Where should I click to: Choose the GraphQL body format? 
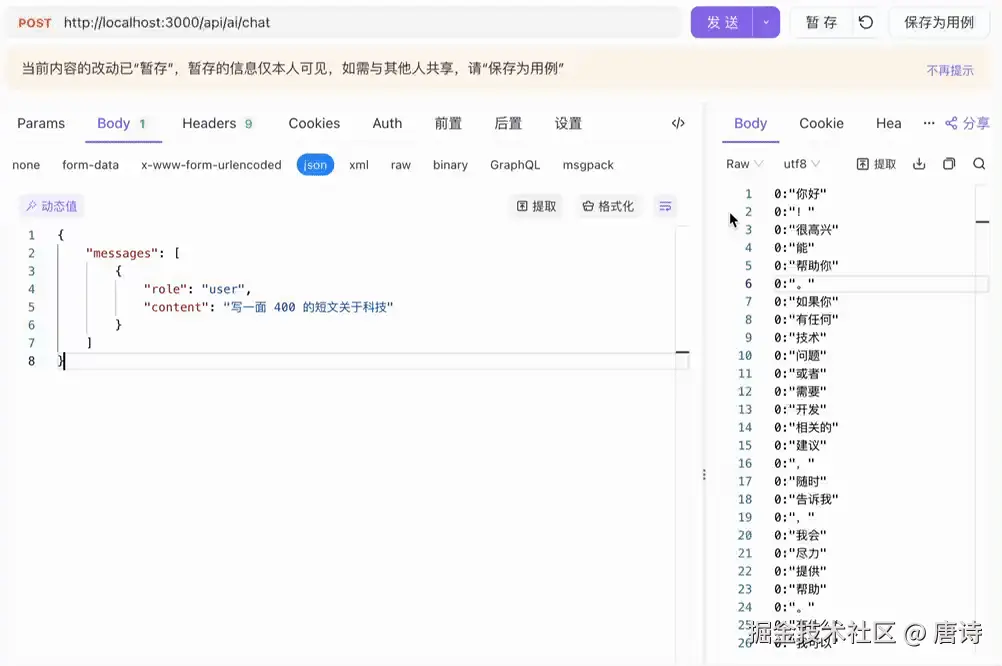click(514, 164)
